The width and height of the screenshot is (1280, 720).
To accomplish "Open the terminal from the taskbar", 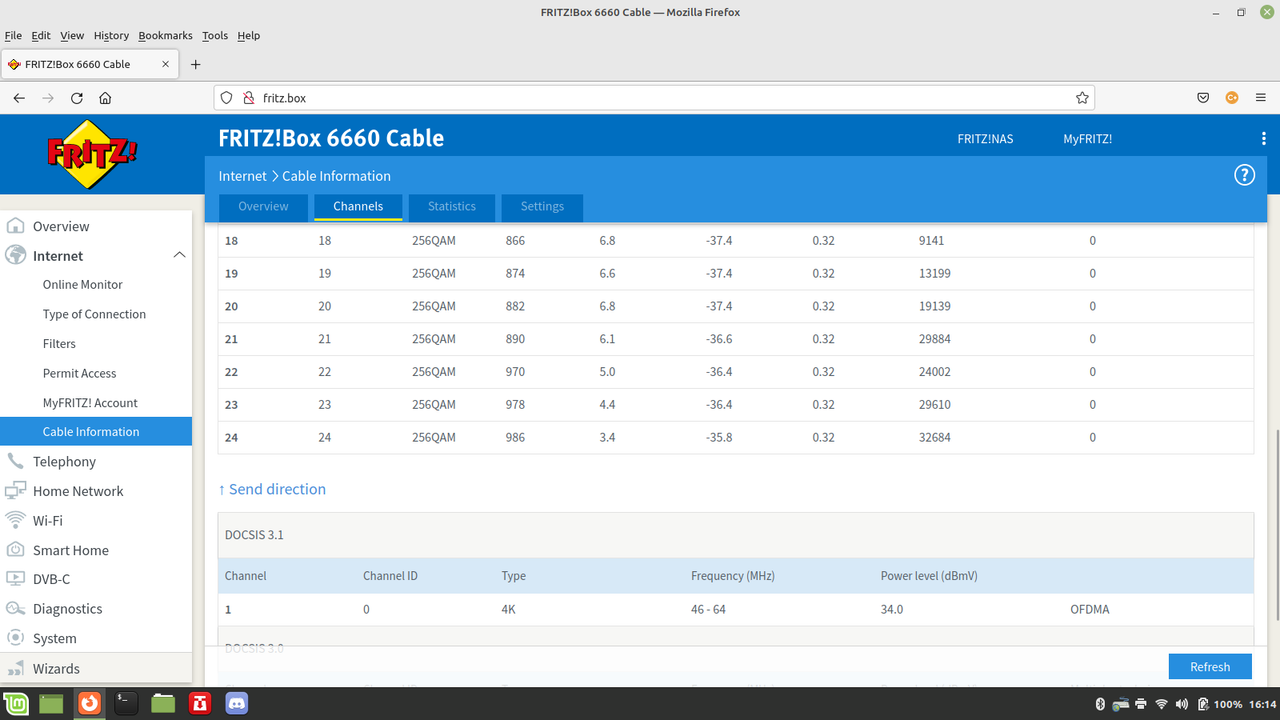I will (125, 704).
